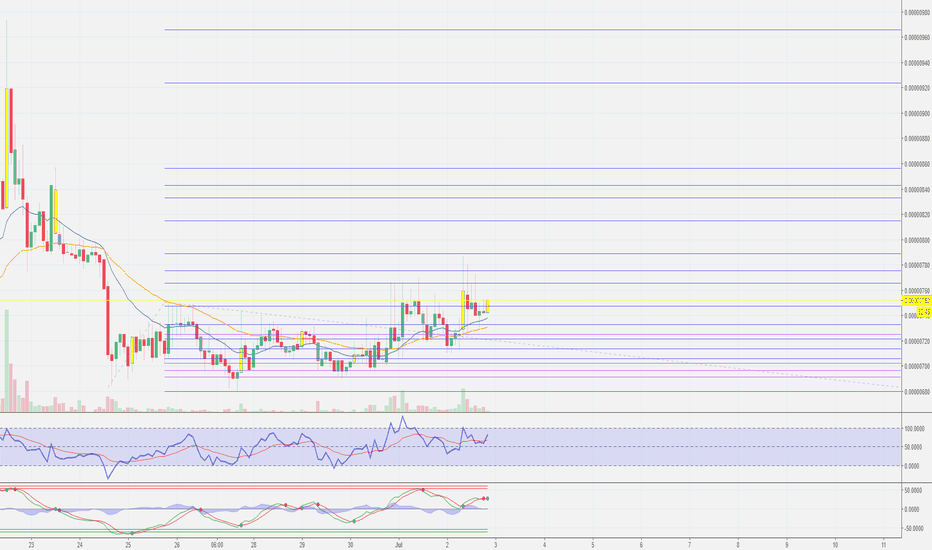Viewport: 932px width, 550px height.
Task: Click the 9 date label on time axis
Action: [x=787, y=544]
